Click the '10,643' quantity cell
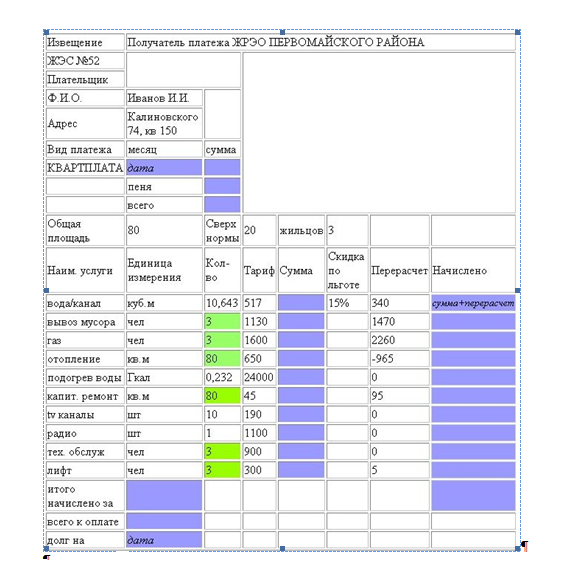The height and width of the screenshot is (570, 585). pyautogui.click(x=222, y=303)
